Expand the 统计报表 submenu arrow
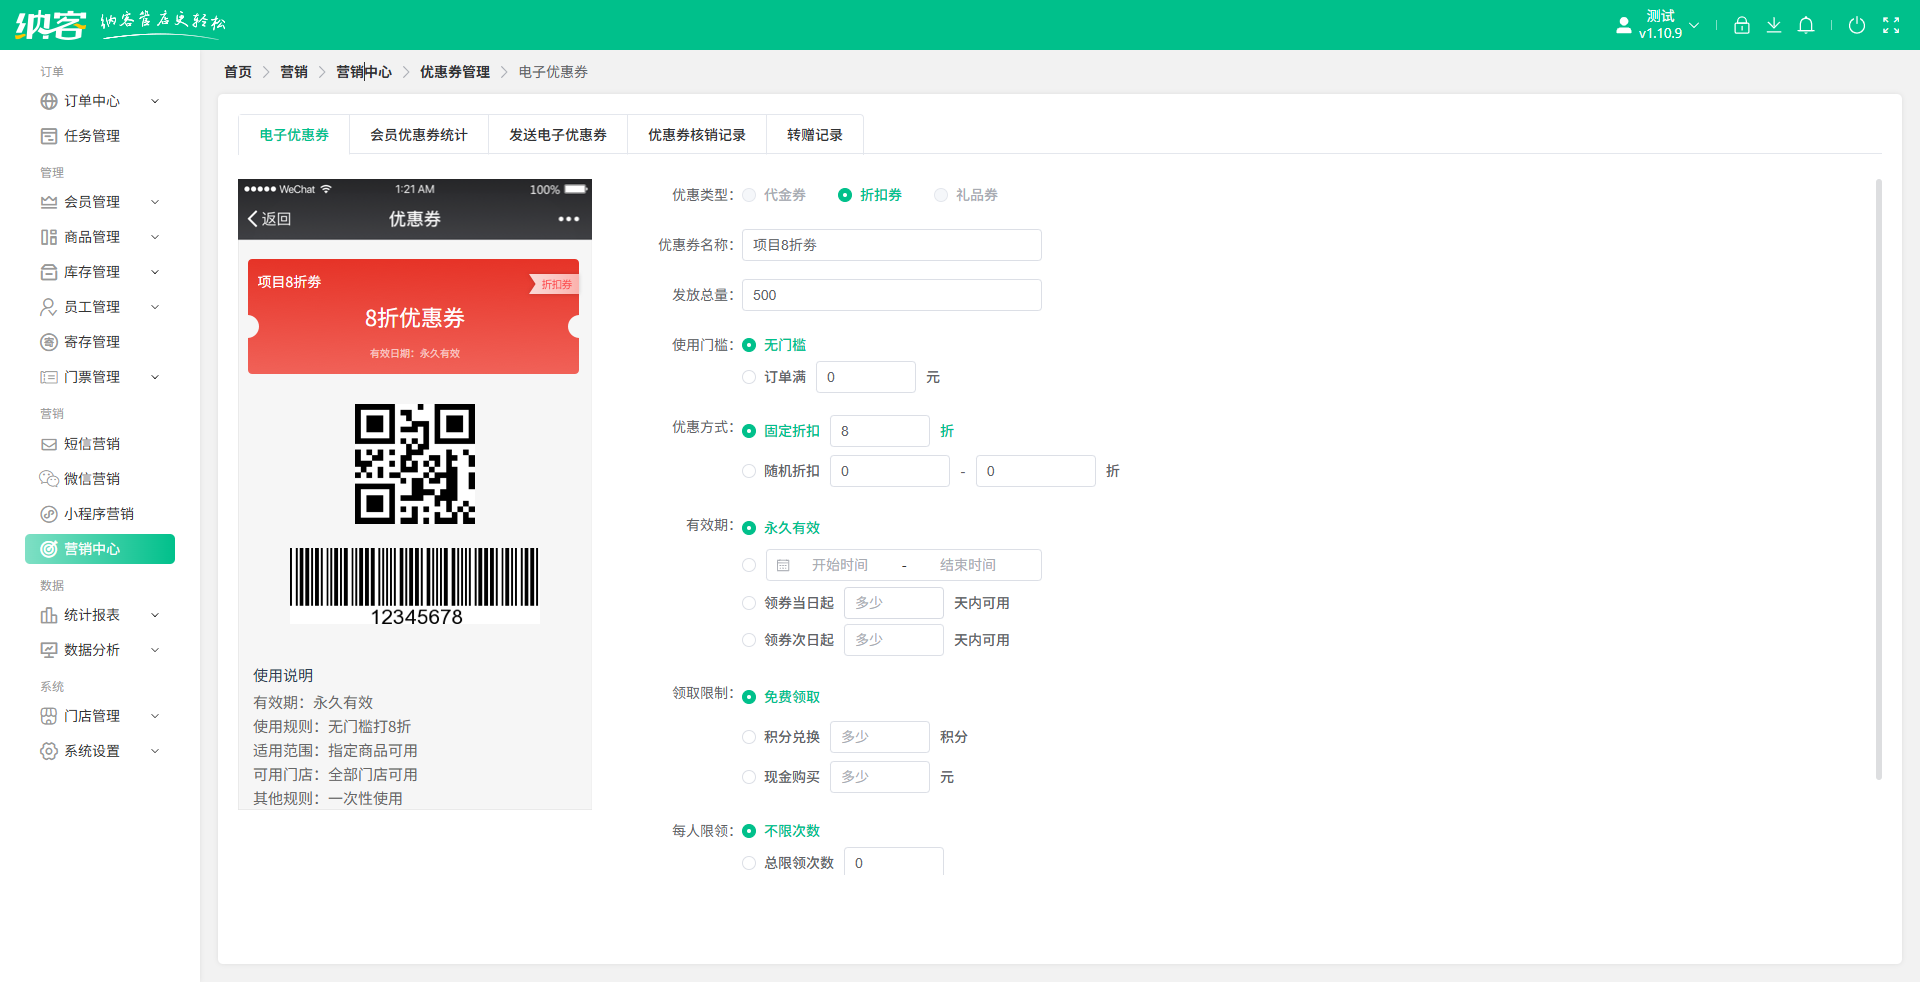The width and height of the screenshot is (1920, 982). pyautogui.click(x=155, y=615)
